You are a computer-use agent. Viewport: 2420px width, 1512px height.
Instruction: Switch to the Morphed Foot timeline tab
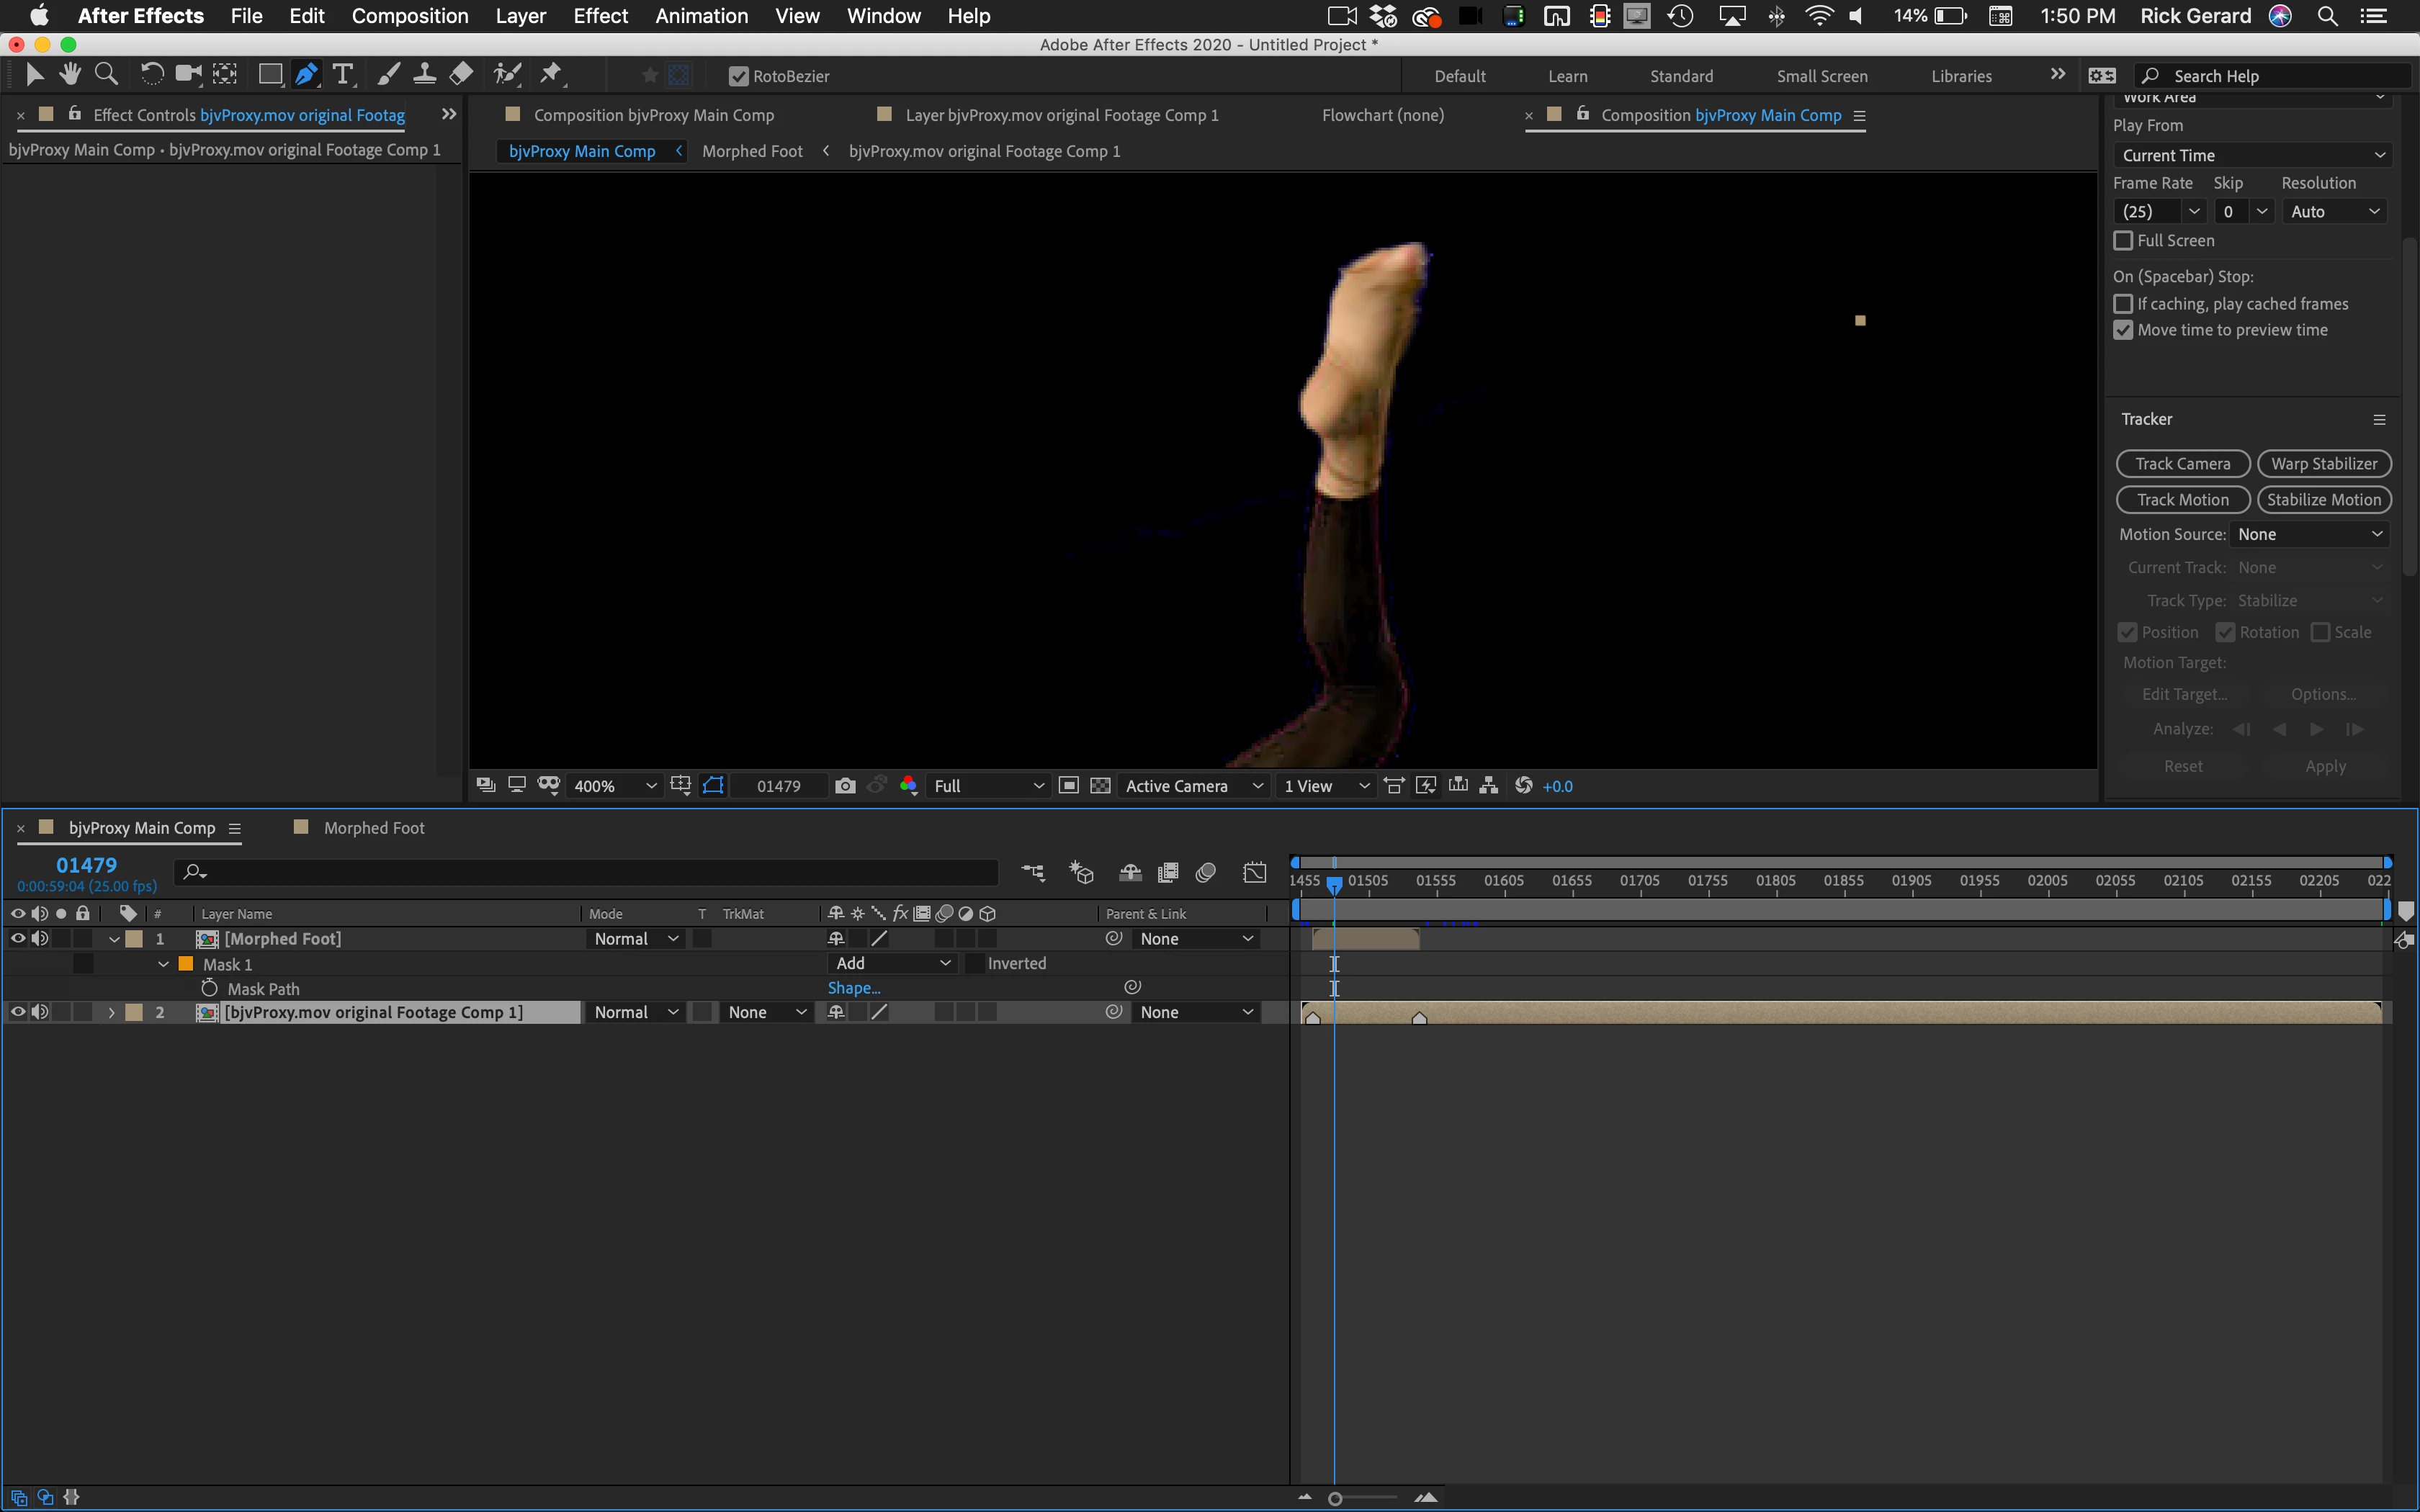tap(373, 828)
